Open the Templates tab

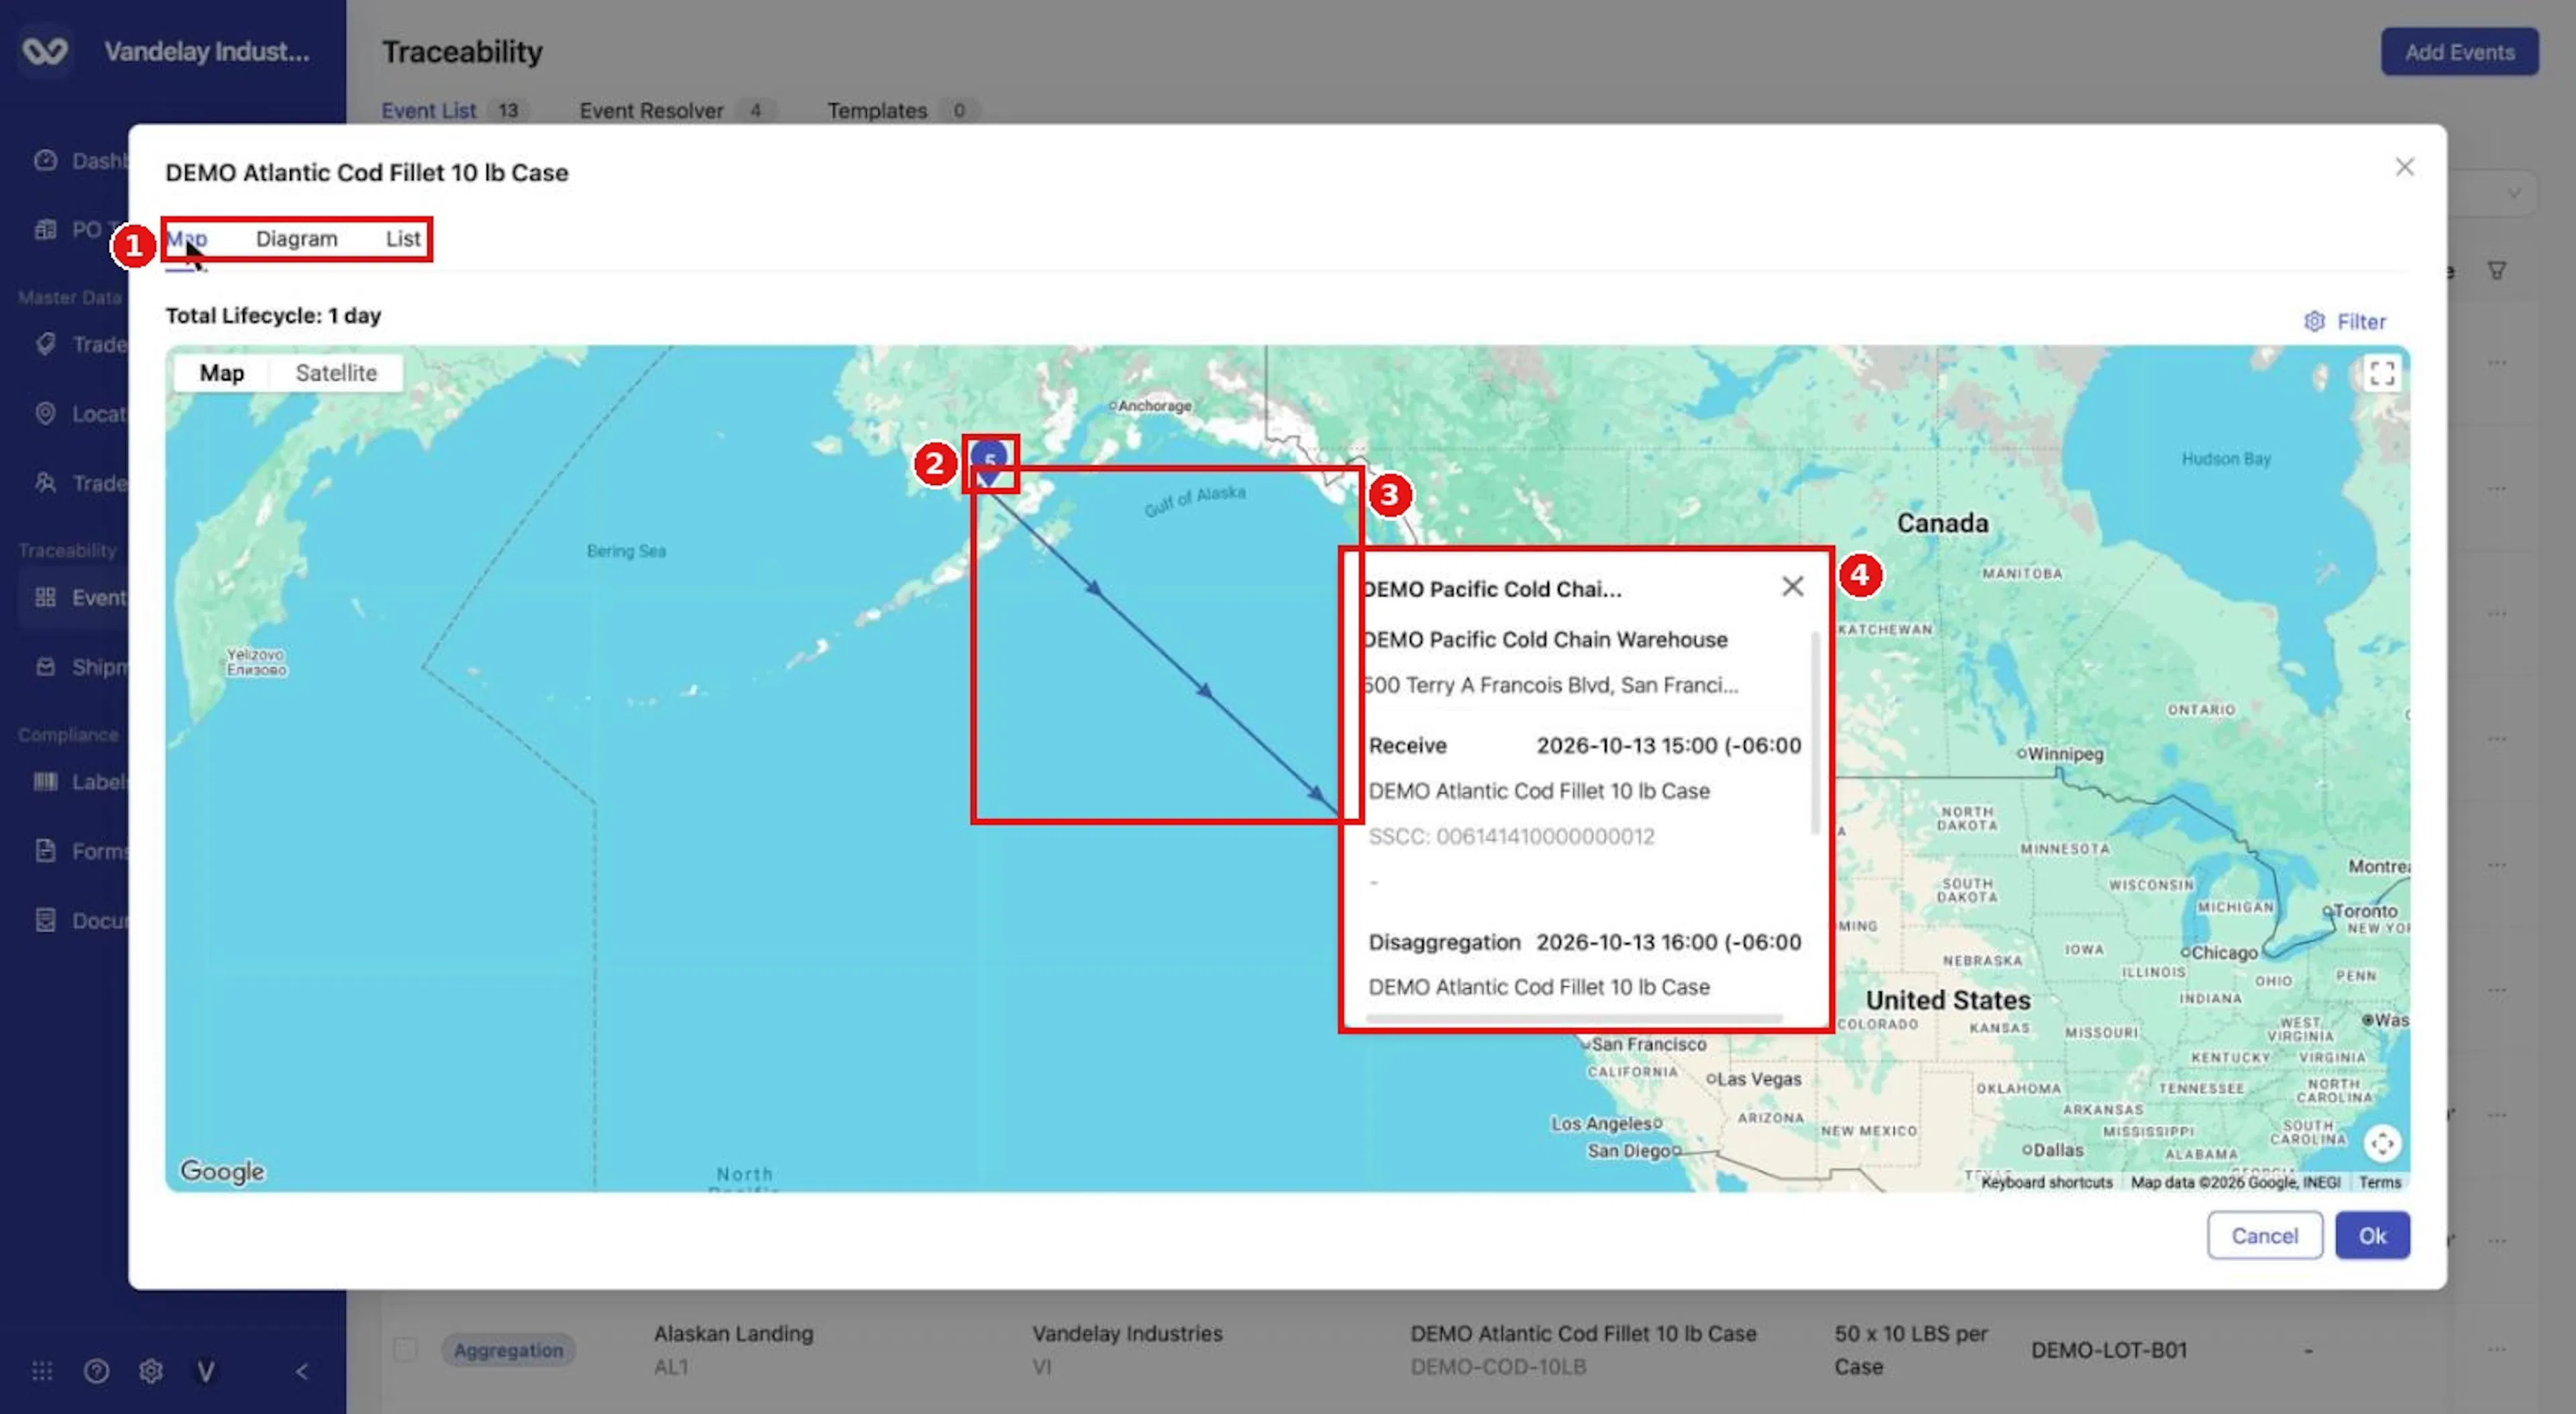tap(876, 111)
